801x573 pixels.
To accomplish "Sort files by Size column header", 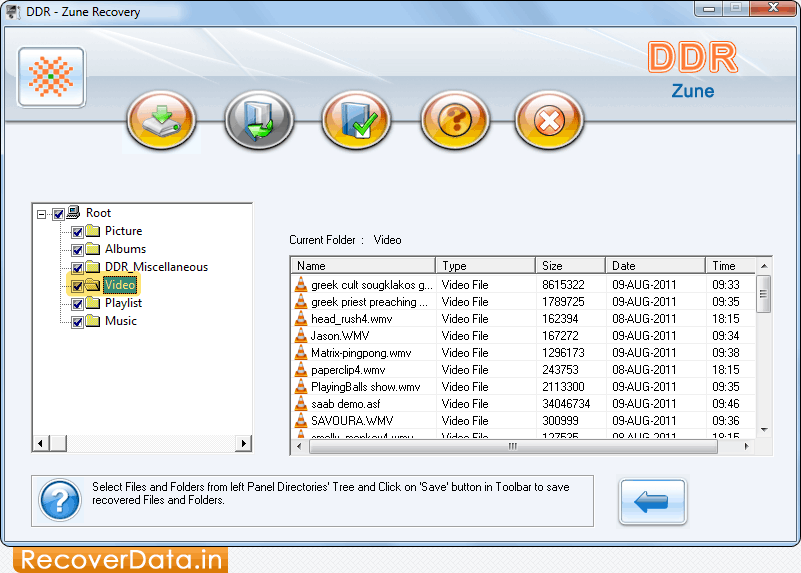I will 570,266.
